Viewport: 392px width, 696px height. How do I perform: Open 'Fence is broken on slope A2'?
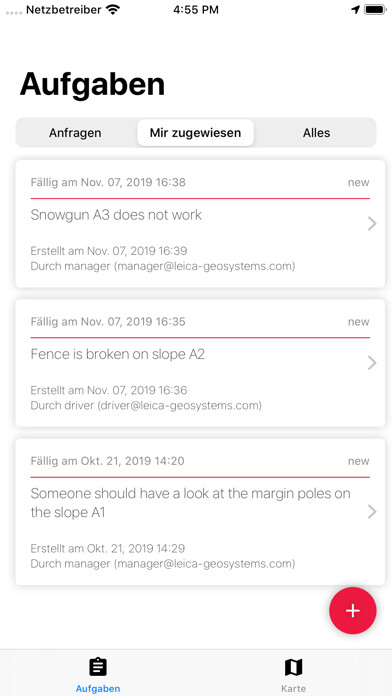(x=118, y=354)
